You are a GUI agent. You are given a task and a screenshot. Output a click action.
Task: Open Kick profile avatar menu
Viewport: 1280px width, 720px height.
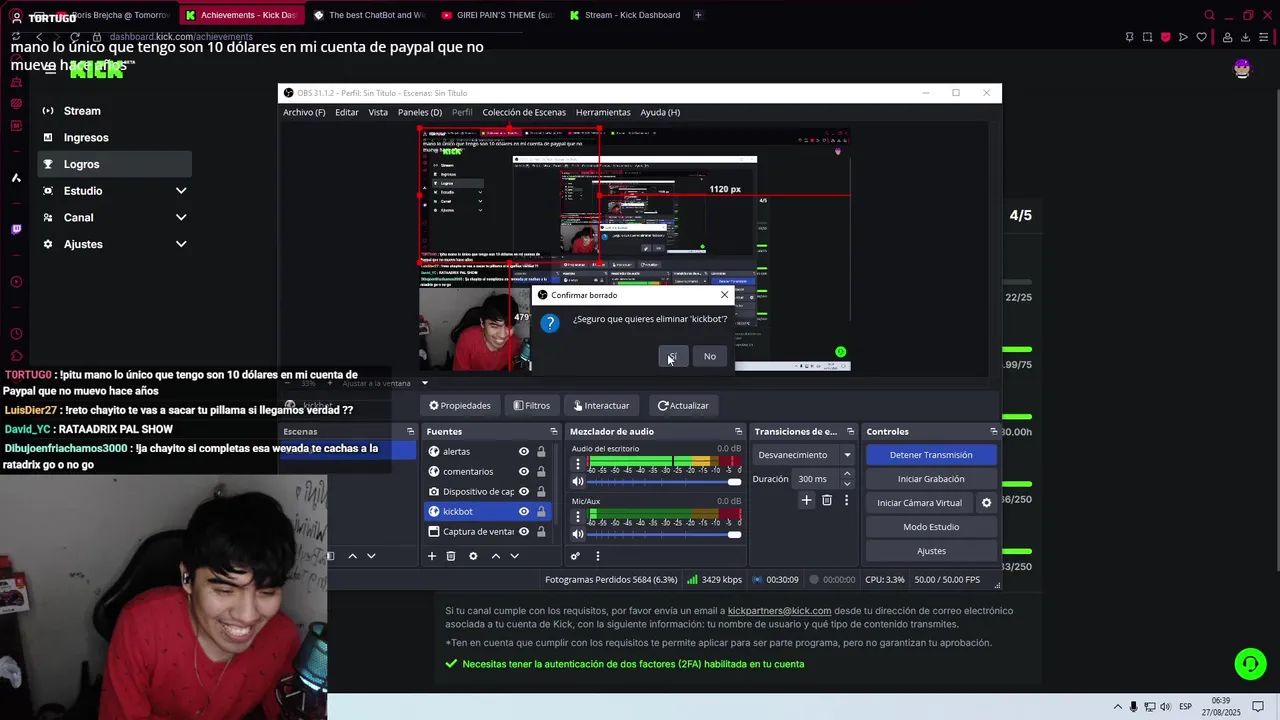[1242, 69]
